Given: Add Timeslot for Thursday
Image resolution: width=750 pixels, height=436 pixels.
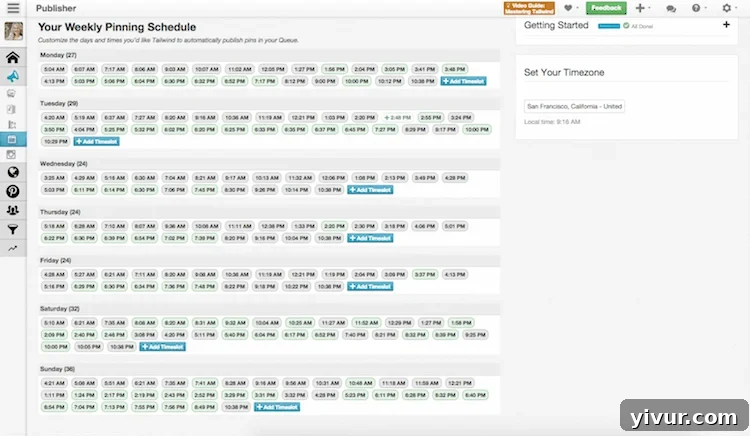Looking at the screenshot, I should [370, 238].
